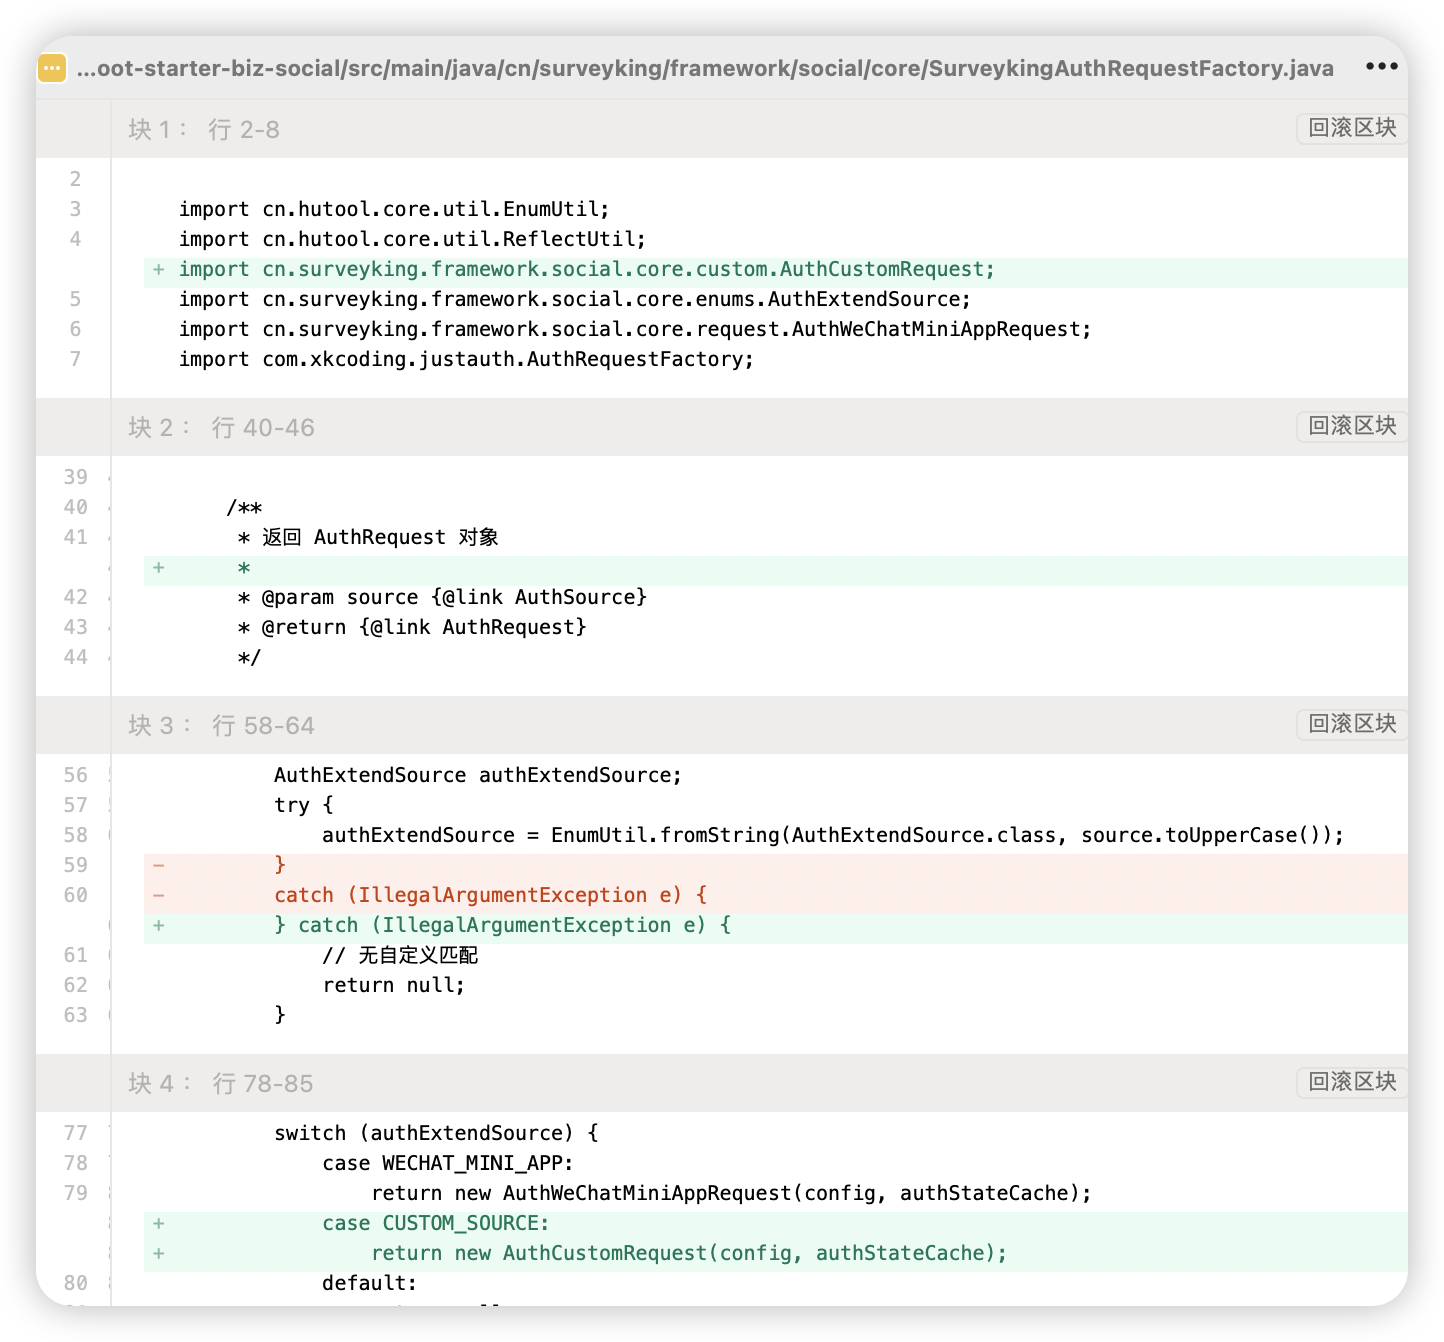Roll back hunk 4 (行 78-85)
This screenshot has width=1444, height=1342.
pos(1352,1082)
